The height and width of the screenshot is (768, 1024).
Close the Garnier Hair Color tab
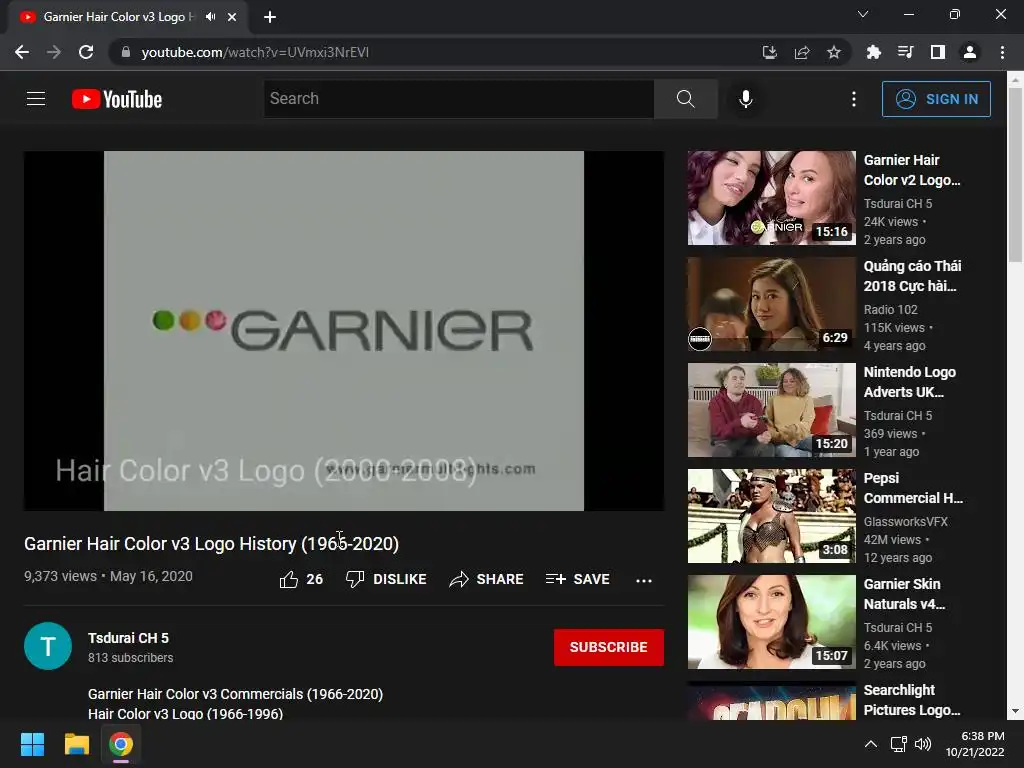coord(232,17)
